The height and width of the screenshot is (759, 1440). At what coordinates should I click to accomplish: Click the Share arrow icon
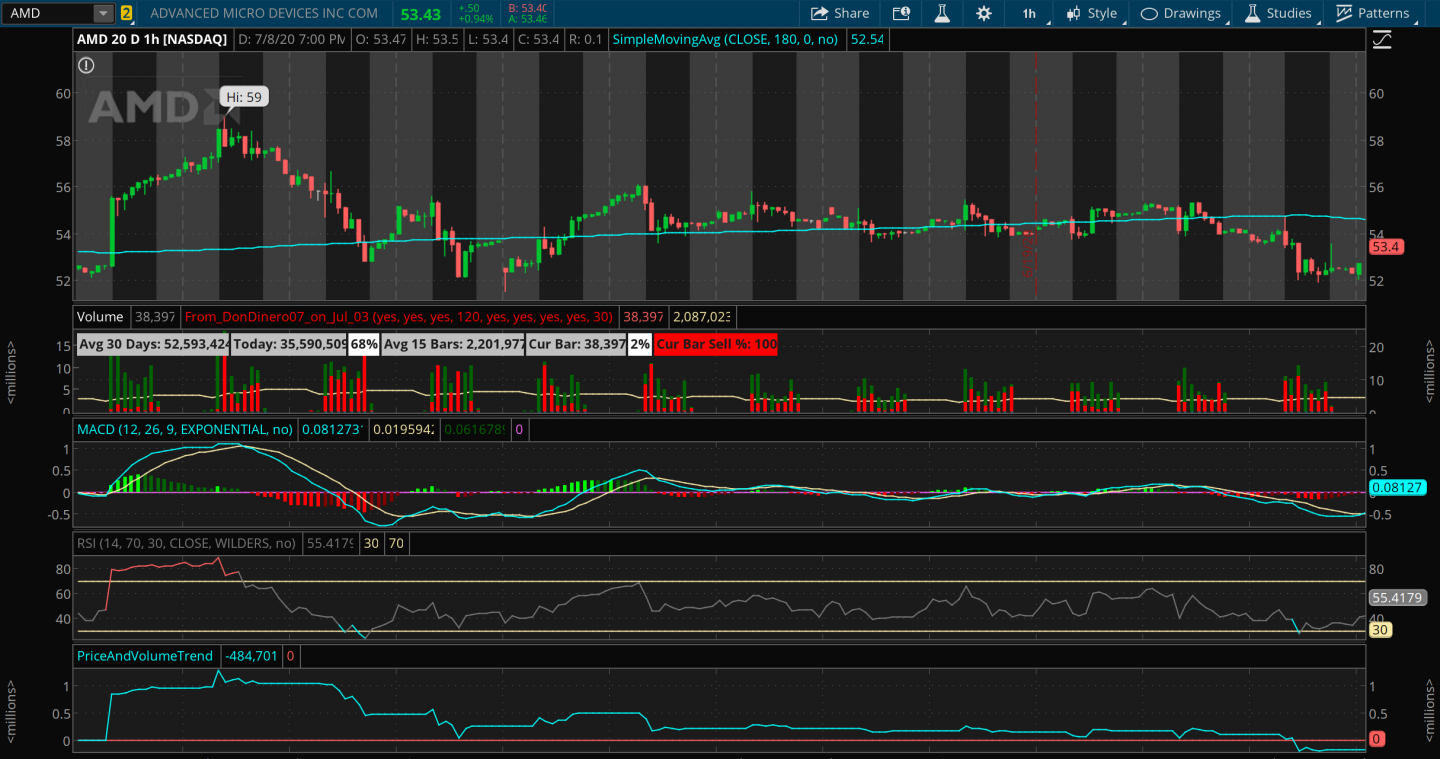pos(820,13)
